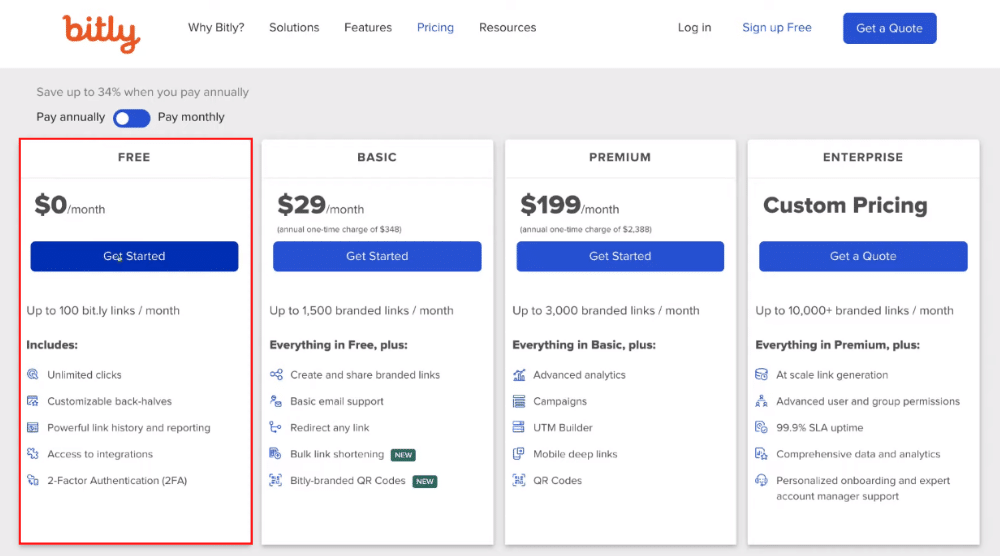
Task: Click the Bitly logo
Action: click(x=101, y=33)
